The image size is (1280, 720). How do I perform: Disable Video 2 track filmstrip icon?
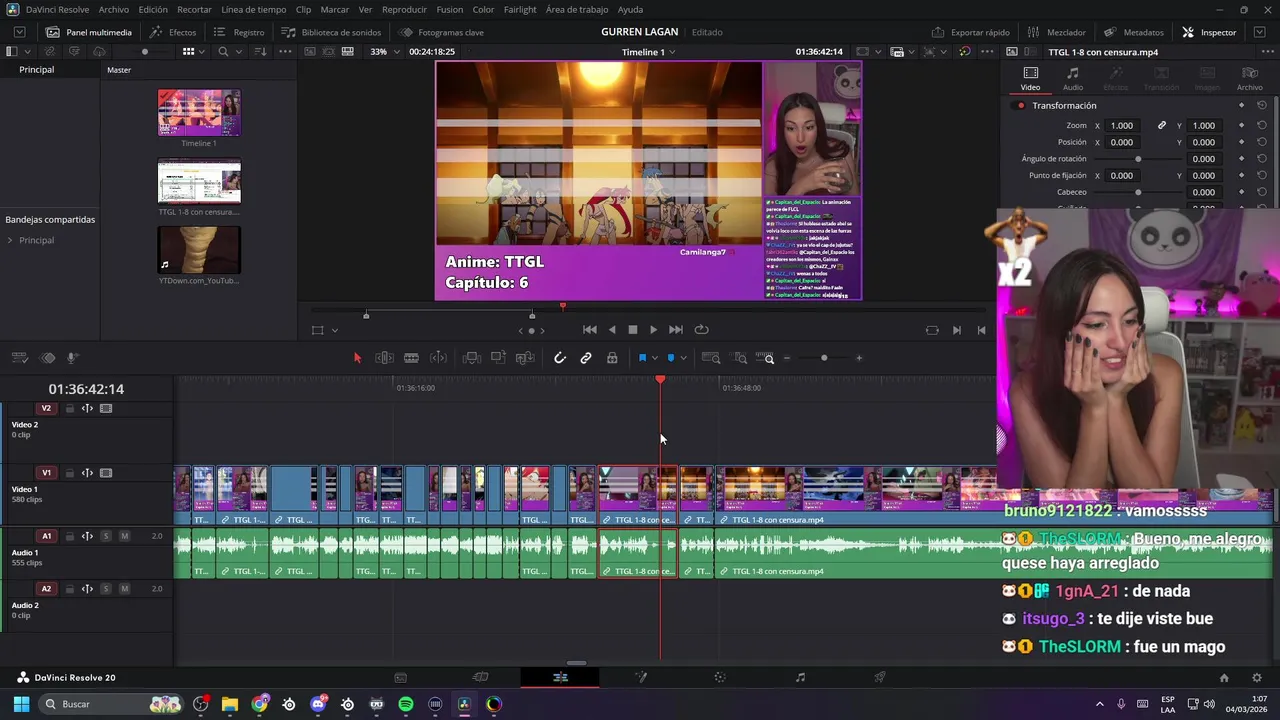pos(106,408)
